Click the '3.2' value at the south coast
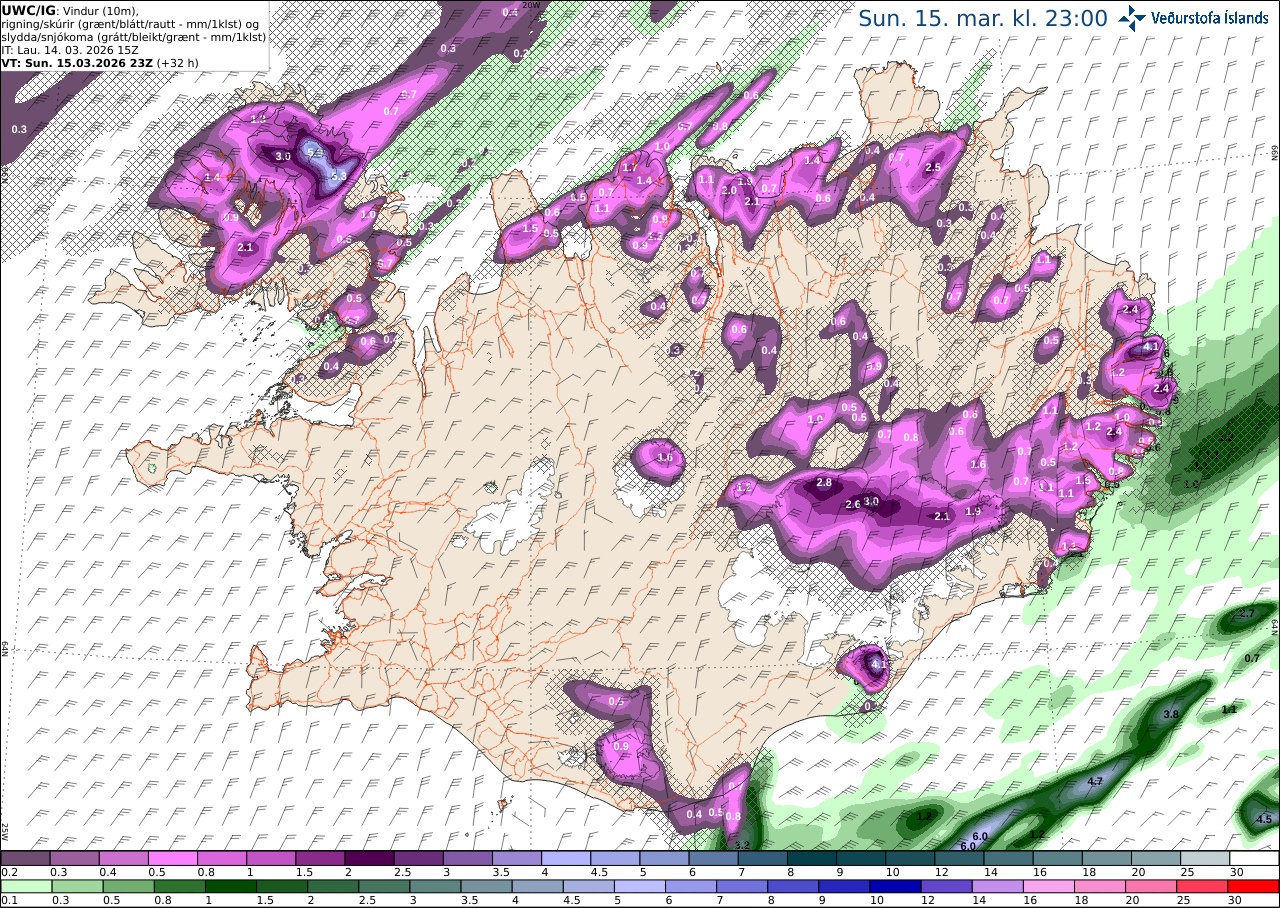The height and width of the screenshot is (908, 1280). pos(742,846)
